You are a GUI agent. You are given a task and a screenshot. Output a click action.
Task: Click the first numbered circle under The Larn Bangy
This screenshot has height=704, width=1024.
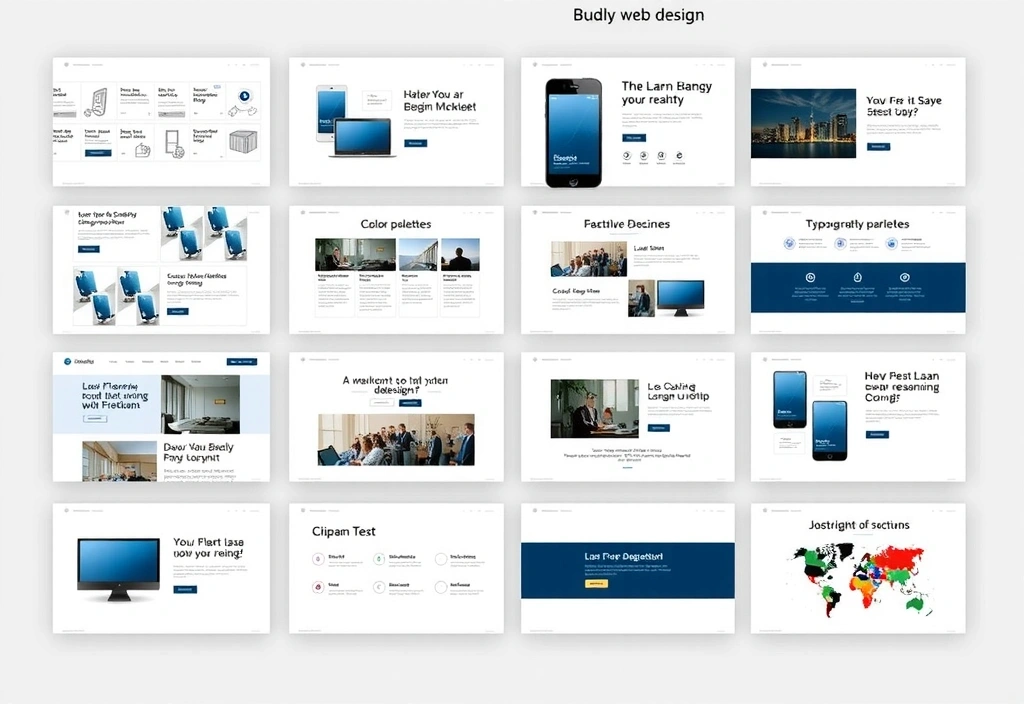click(626, 155)
